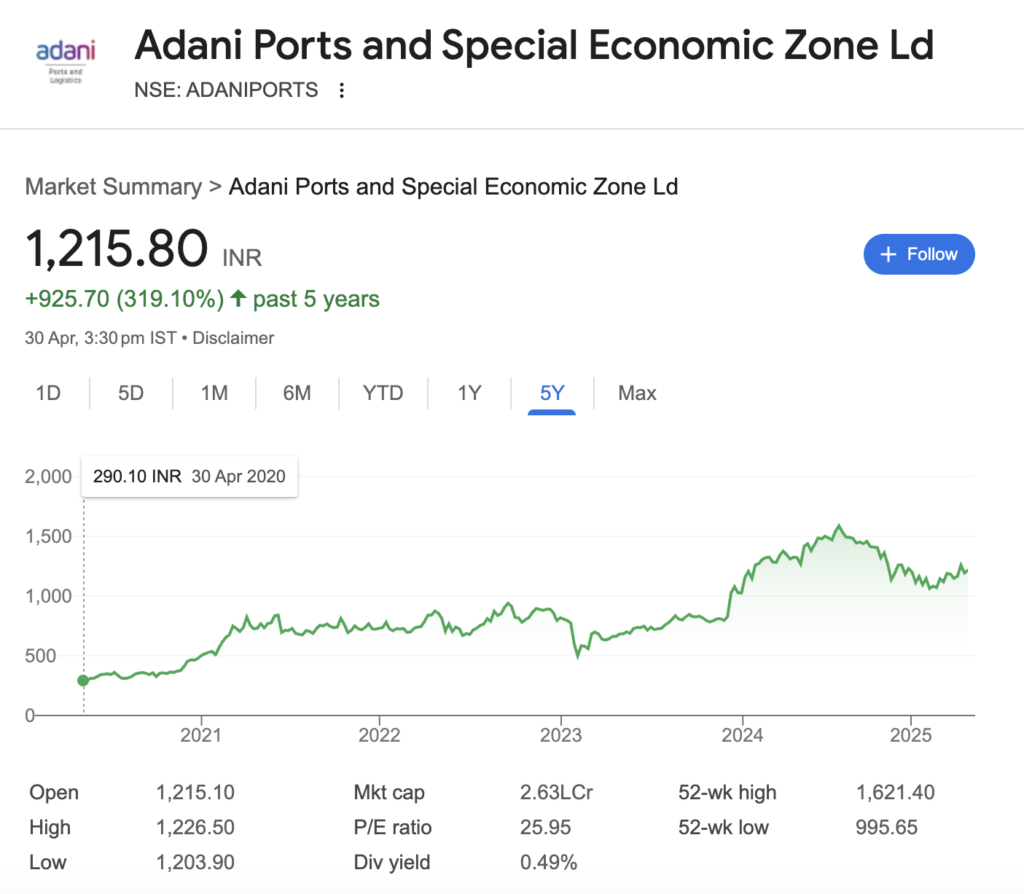This screenshot has height=894, width=1024.
Task: Switch to 6M chart range
Action: [x=297, y=393]
